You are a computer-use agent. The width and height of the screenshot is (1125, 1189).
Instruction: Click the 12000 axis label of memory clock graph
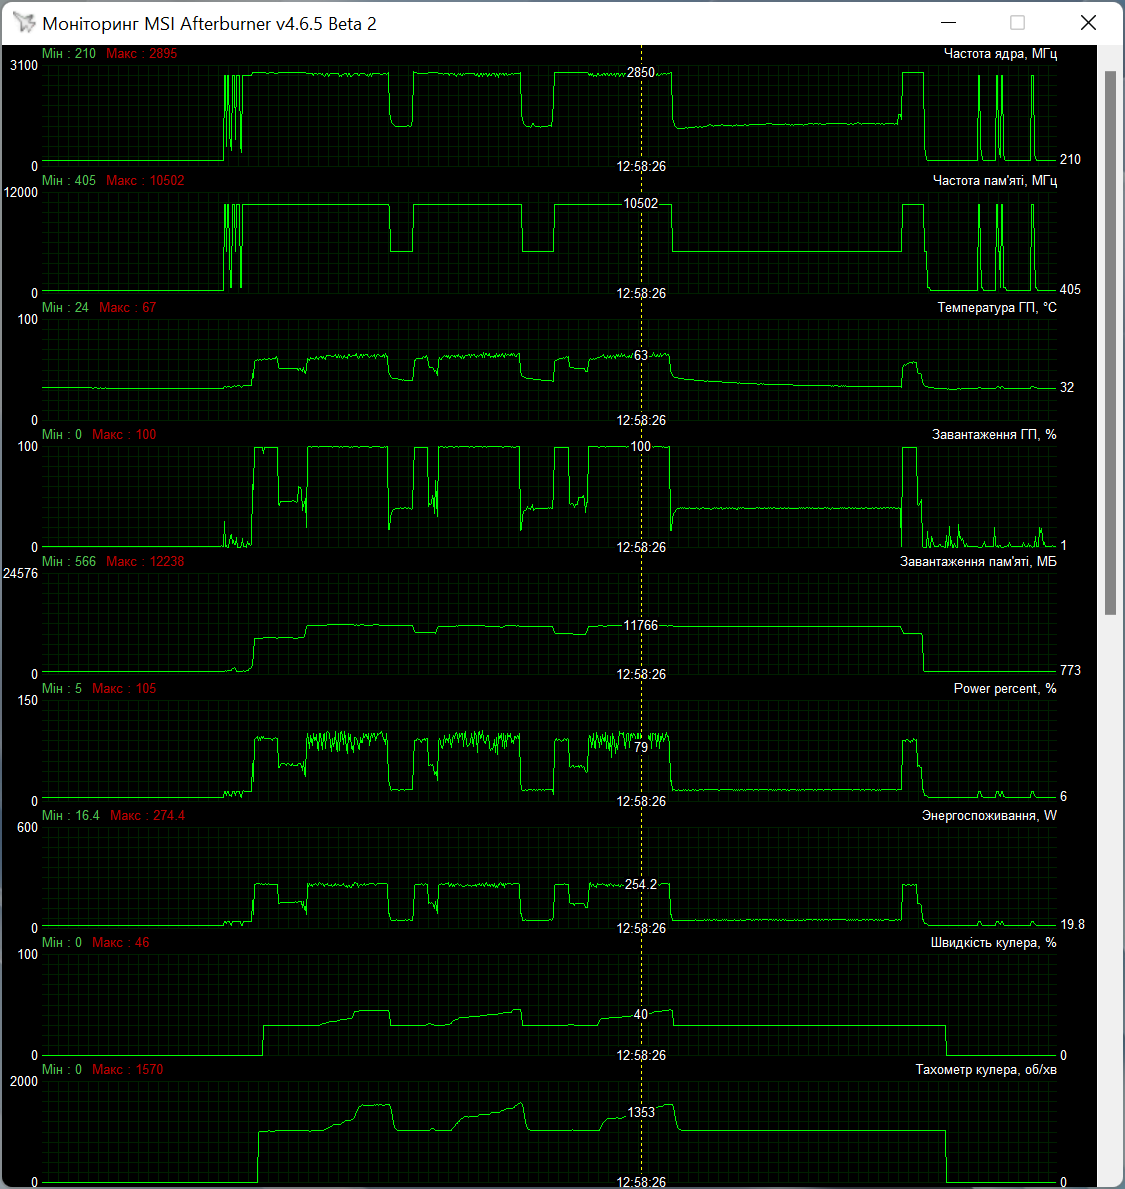[x=20, y=192]
